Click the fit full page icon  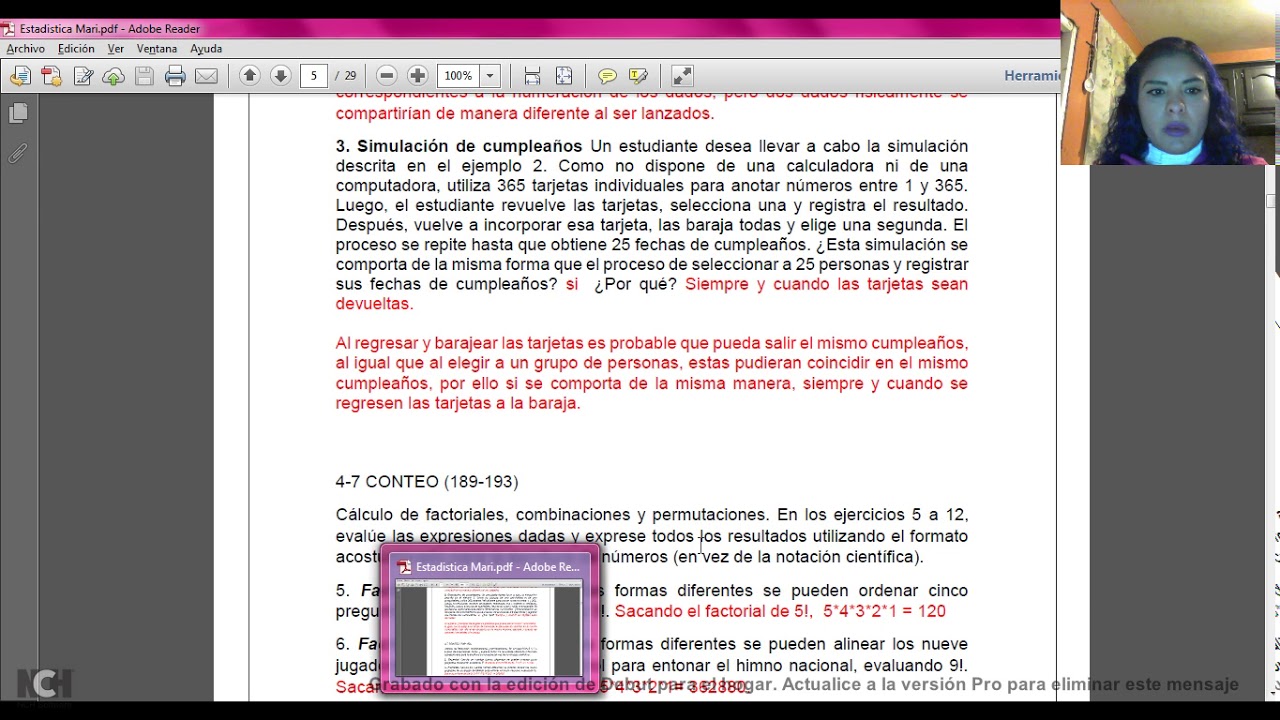564,76
